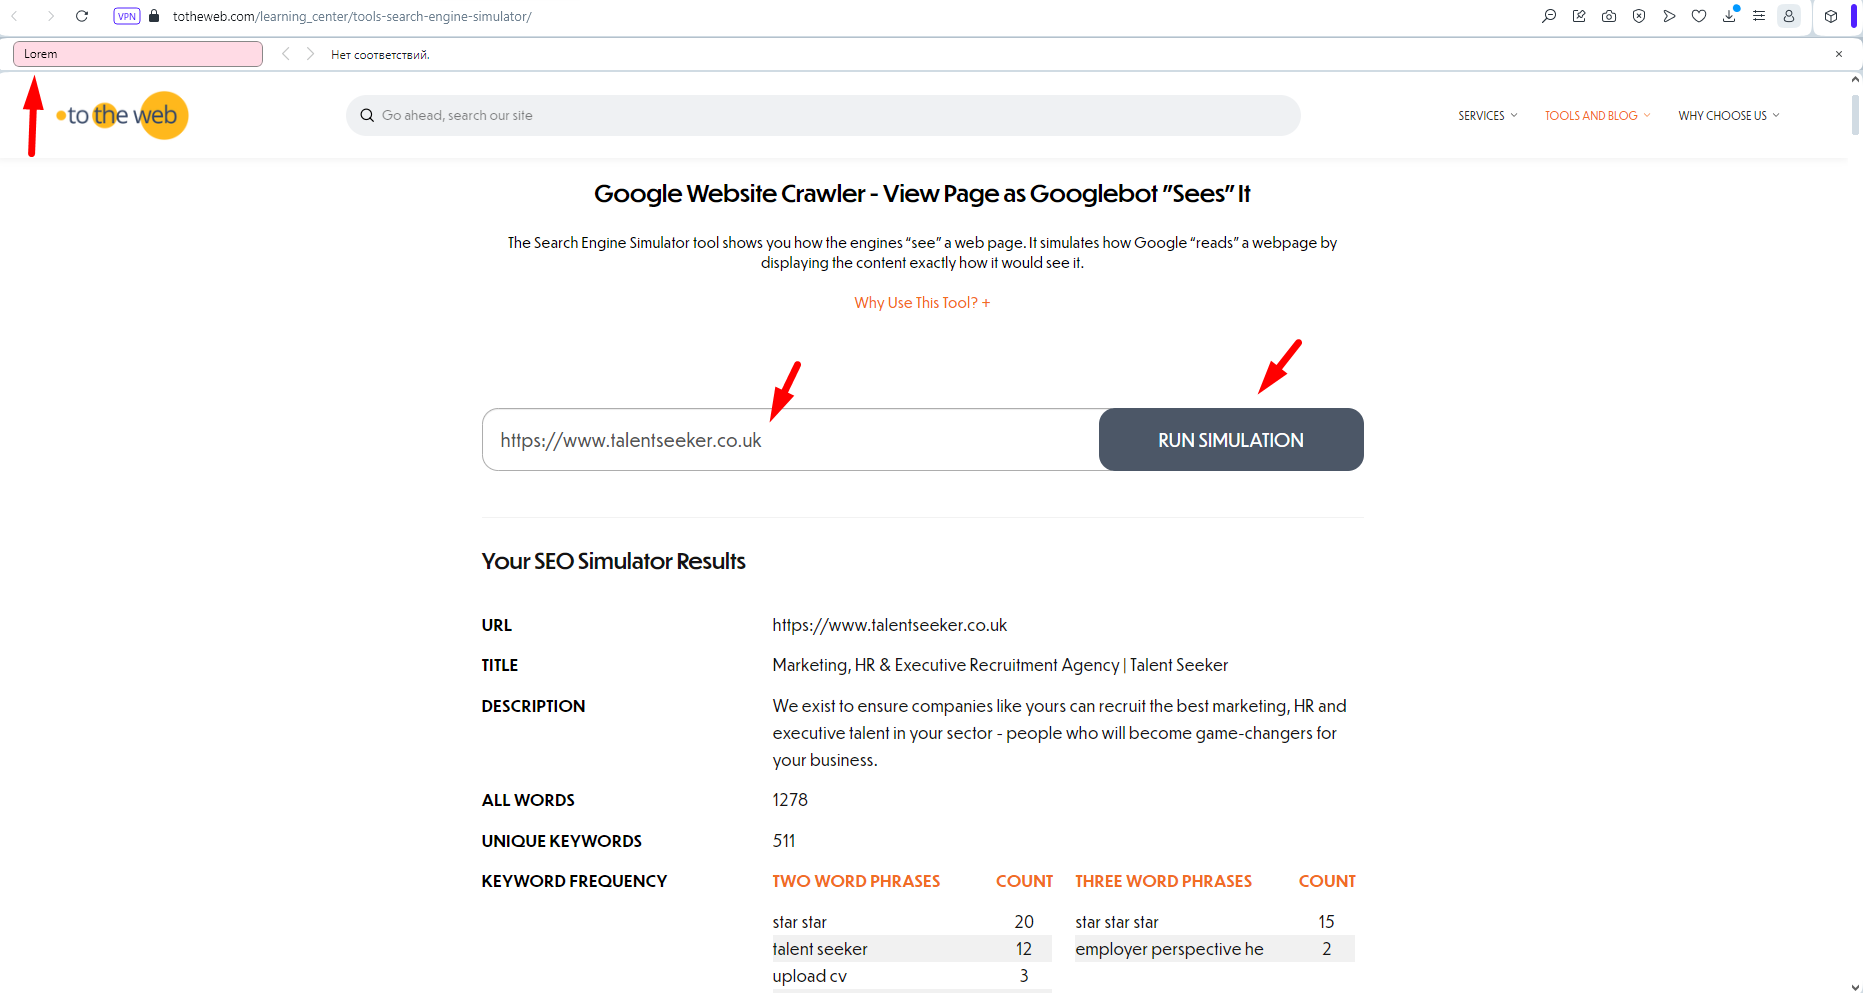The image size is (1863, 993).
Task: Go forward in browser history
Action: click(x=50, y=16)
